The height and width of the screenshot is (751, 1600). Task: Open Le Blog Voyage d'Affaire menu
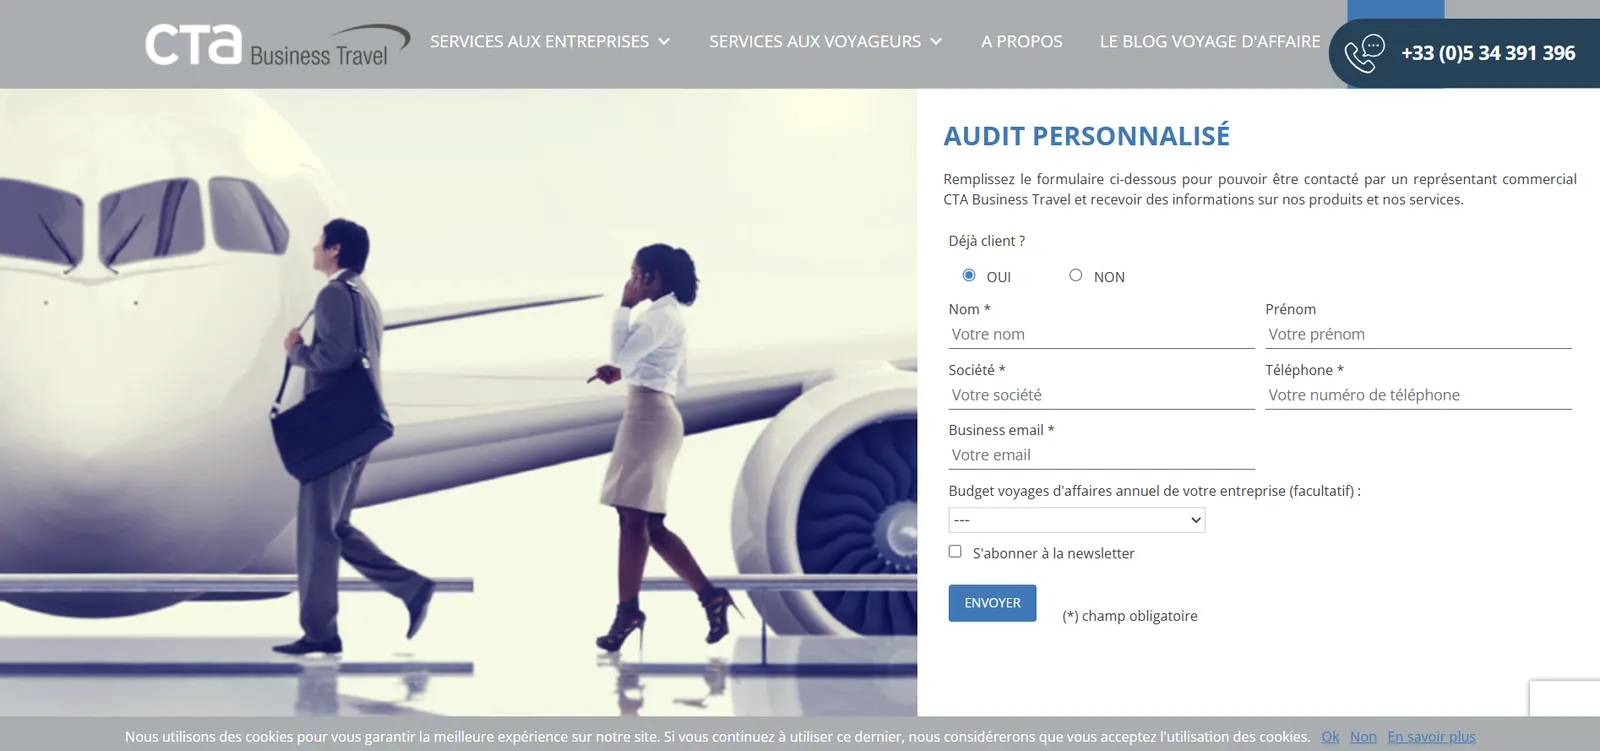point(1210,42)
